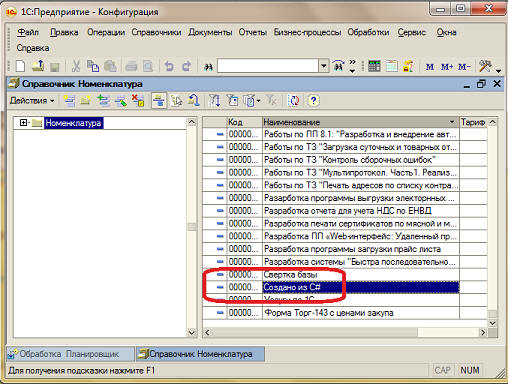This screenshot has height=384, width=508.
Task: Click go up level arrow icon
Action: (x=194, y=100)
